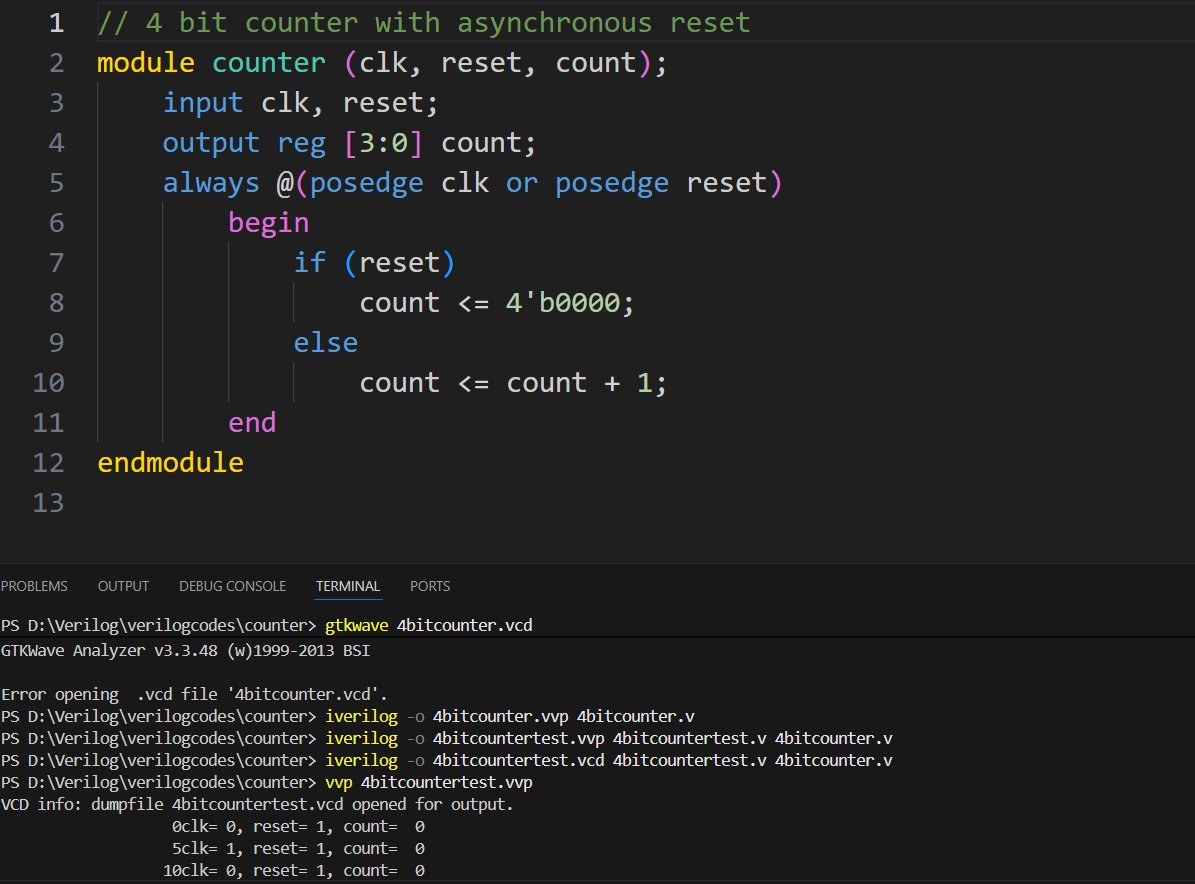Screen dimensions: 1195x884
Task: Open the PORTS panel tab
Action: (x=430, y=586)
